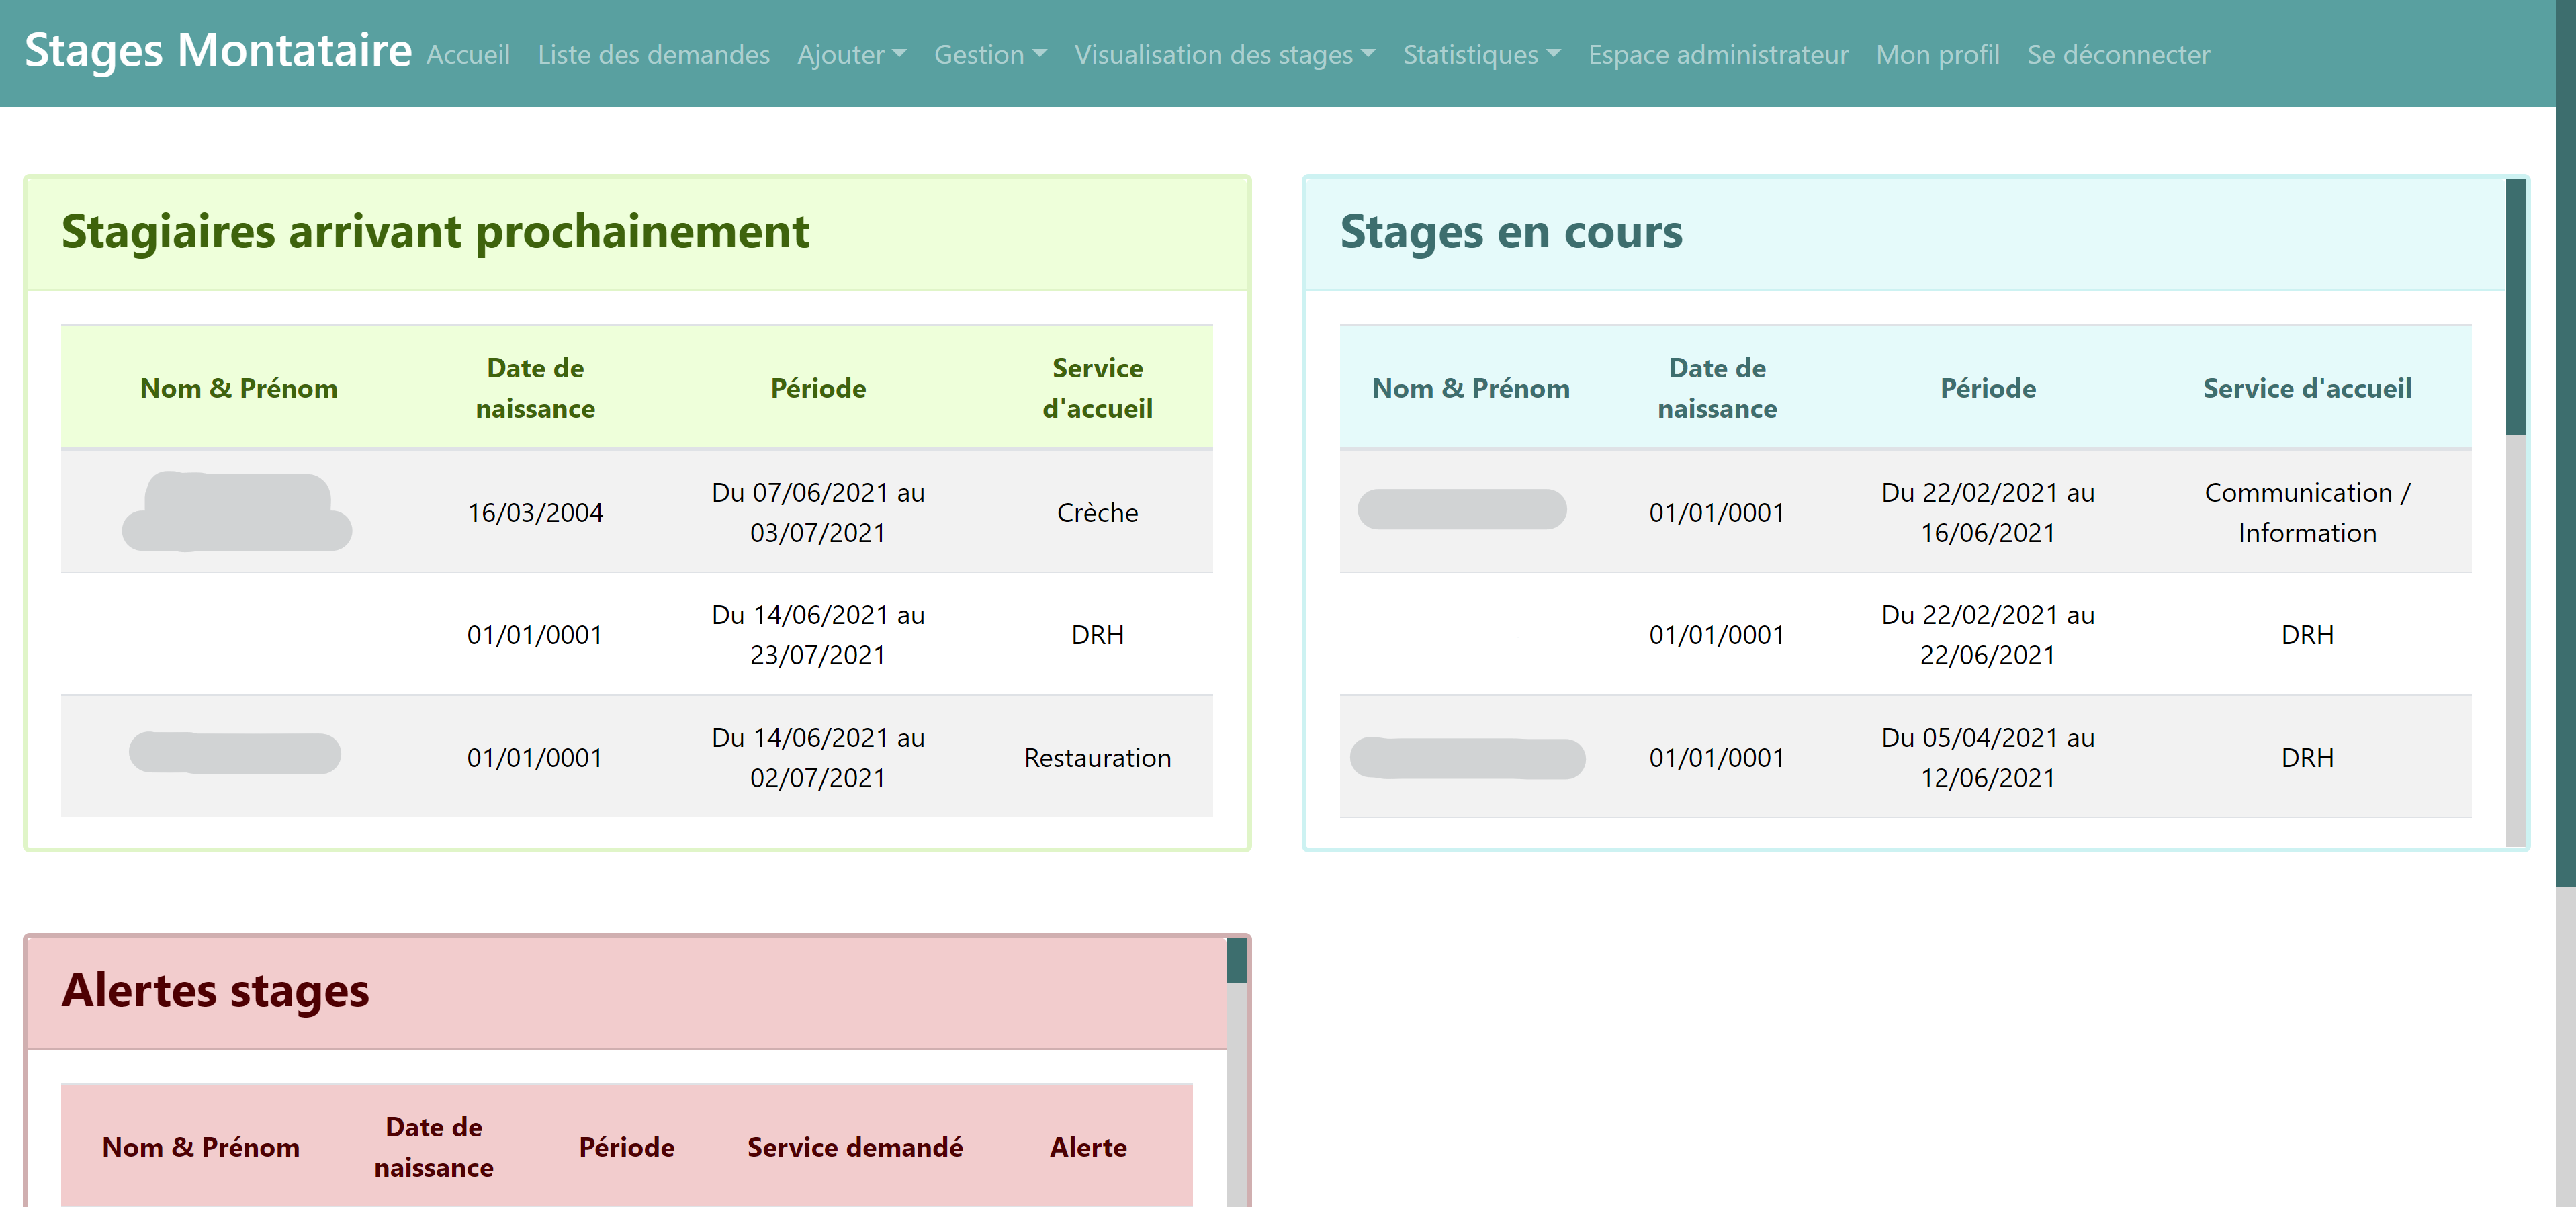Click Stagiaires arrivant prochainement heading
This screenshot has width=2576, height=1207.
point(435,232)
